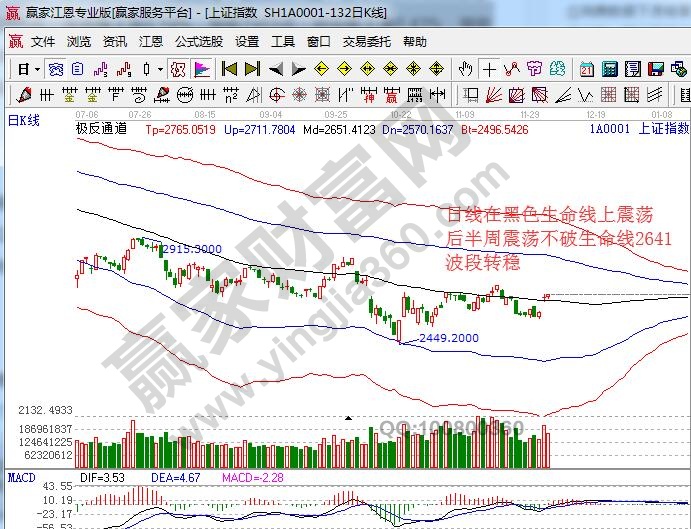Click the 上证指数 stock name label

663,129
